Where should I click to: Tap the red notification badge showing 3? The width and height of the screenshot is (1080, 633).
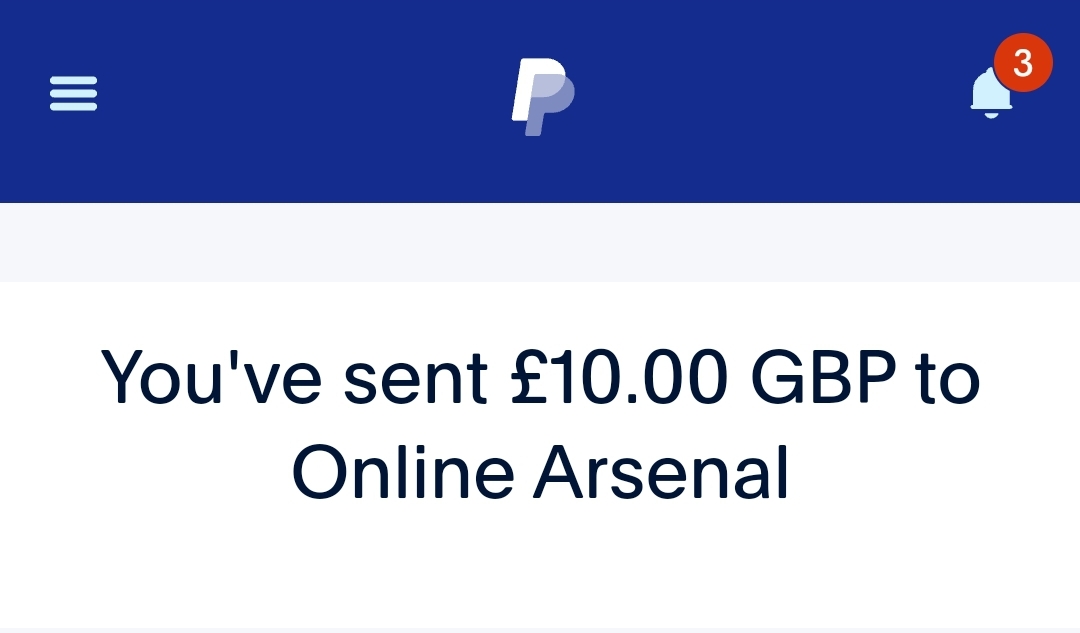pyautogui.click(x=1023, y=63)
